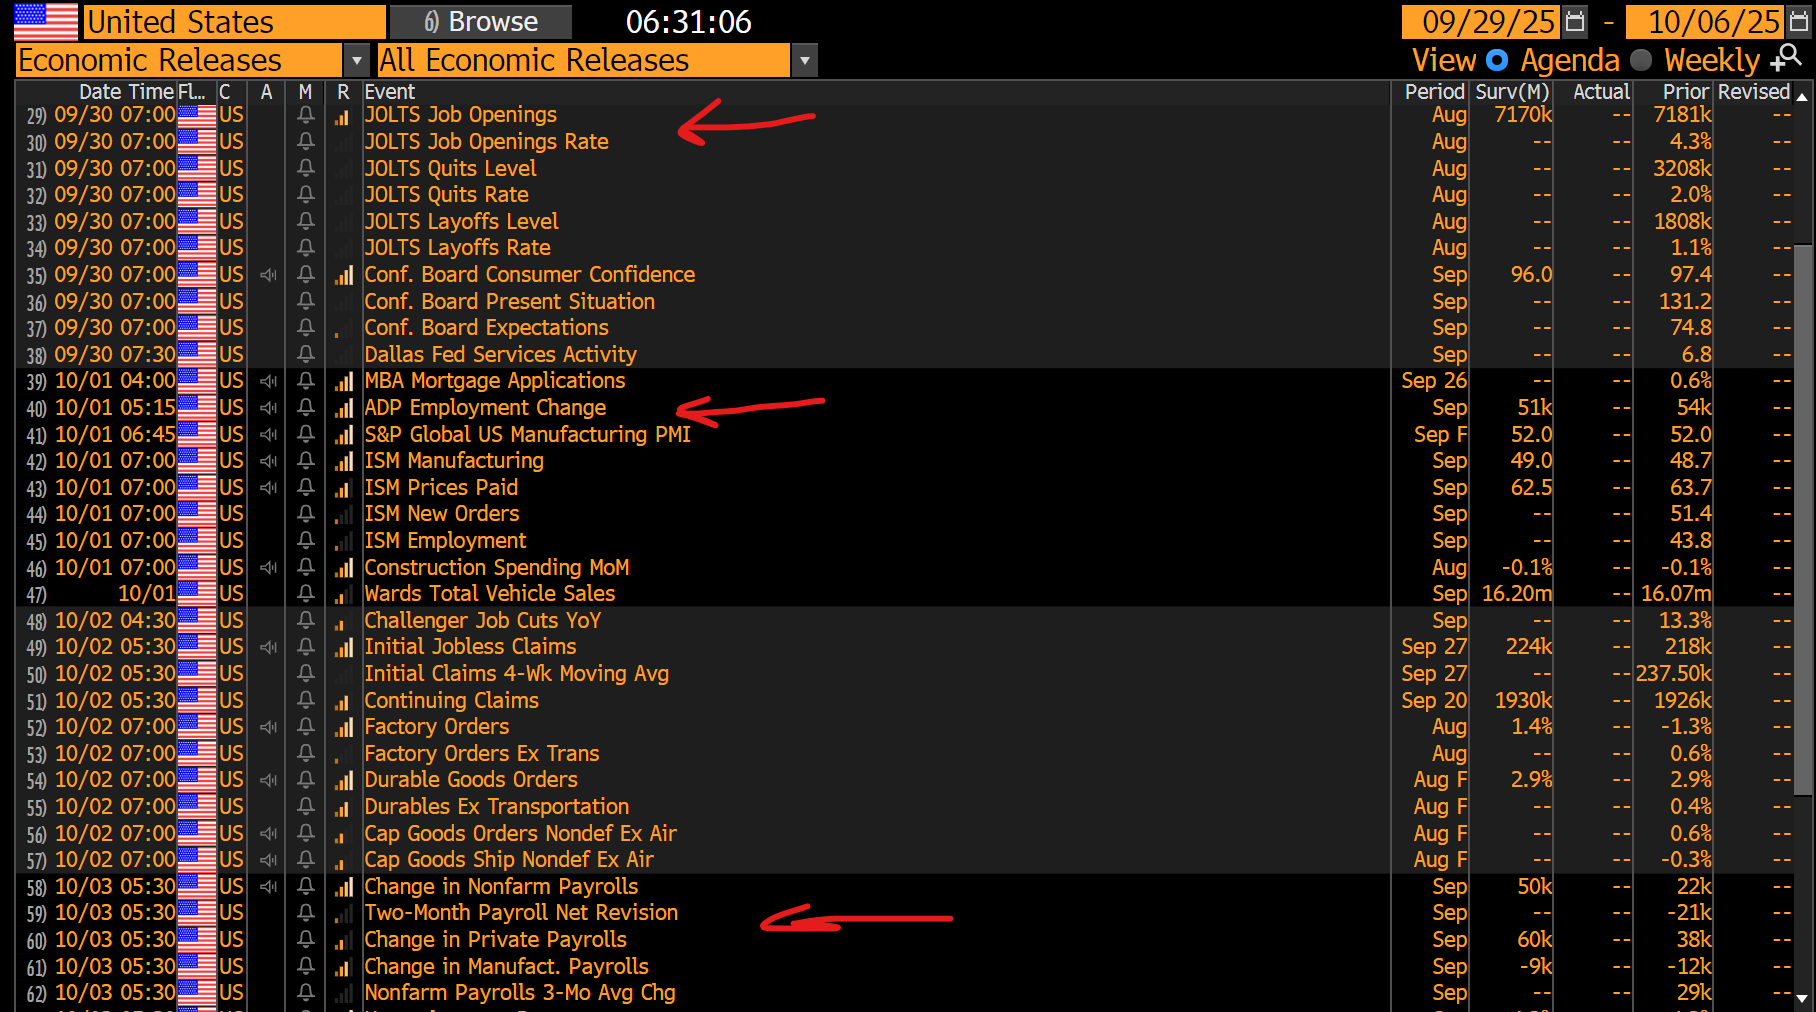
Task: Edit the start date field 09/29/25
Action: [1481, 22]
